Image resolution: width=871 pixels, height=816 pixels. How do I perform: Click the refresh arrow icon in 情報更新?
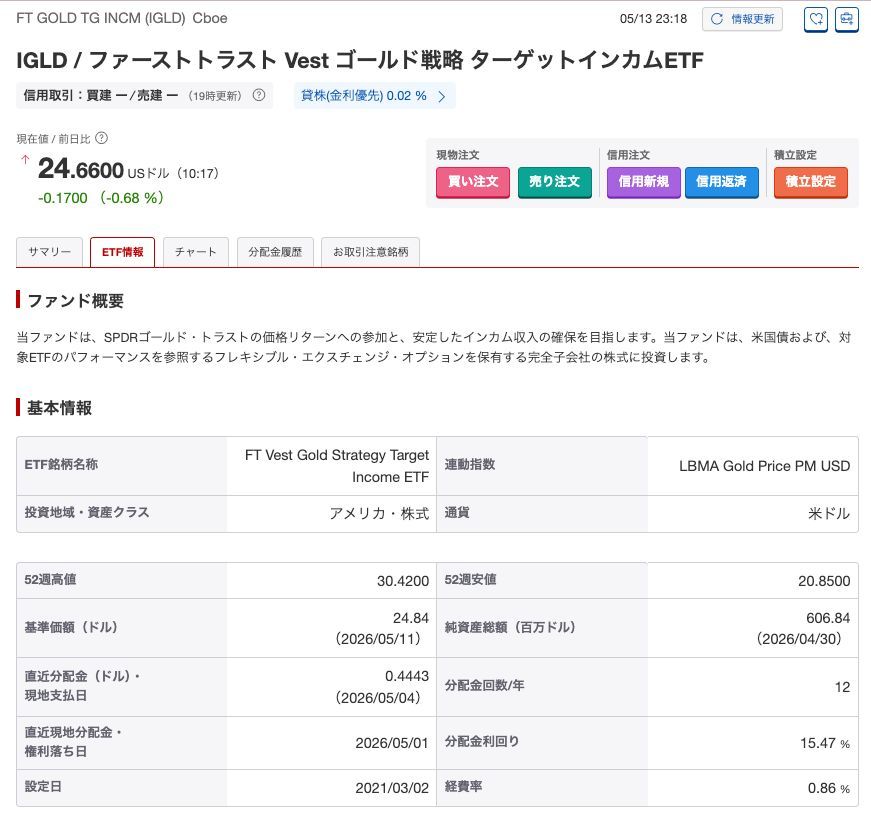717,19
